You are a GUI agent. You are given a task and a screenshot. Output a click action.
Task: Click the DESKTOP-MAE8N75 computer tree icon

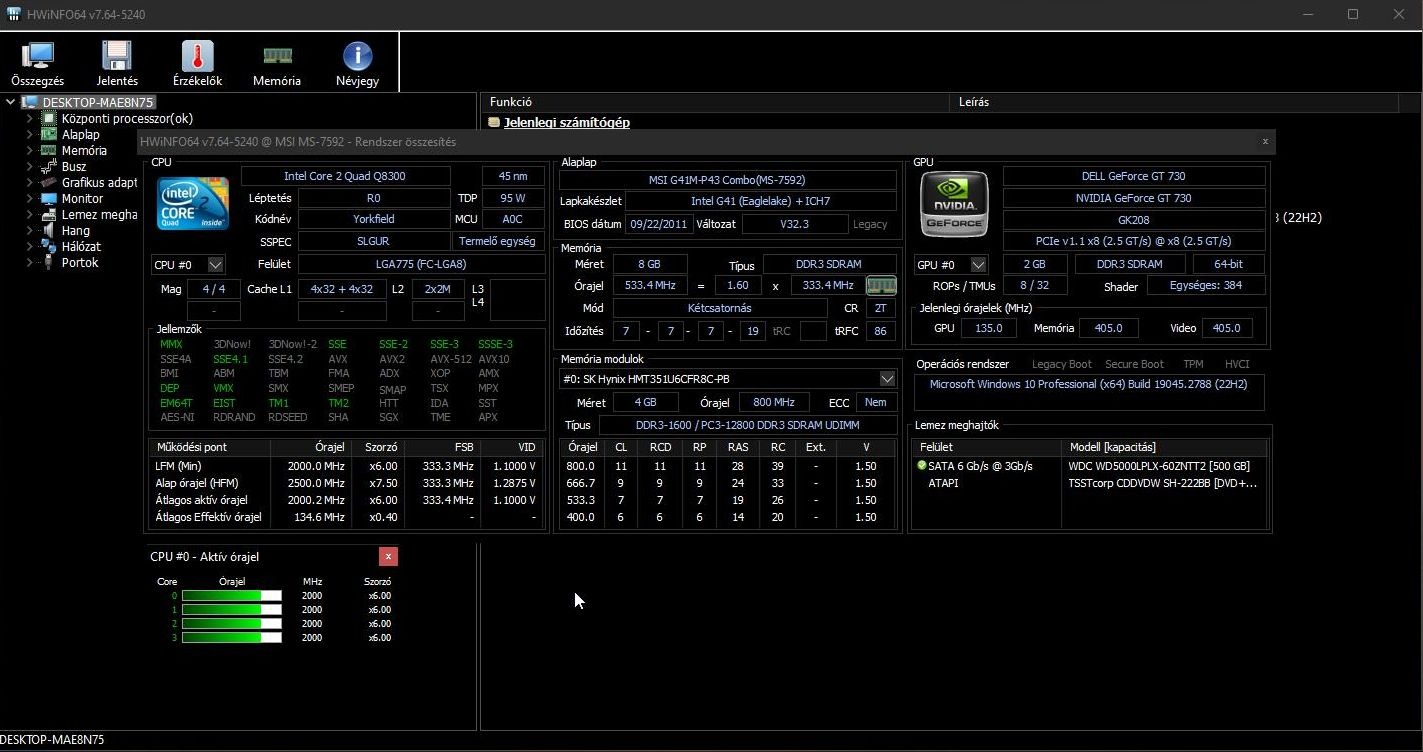coord(29,102)
